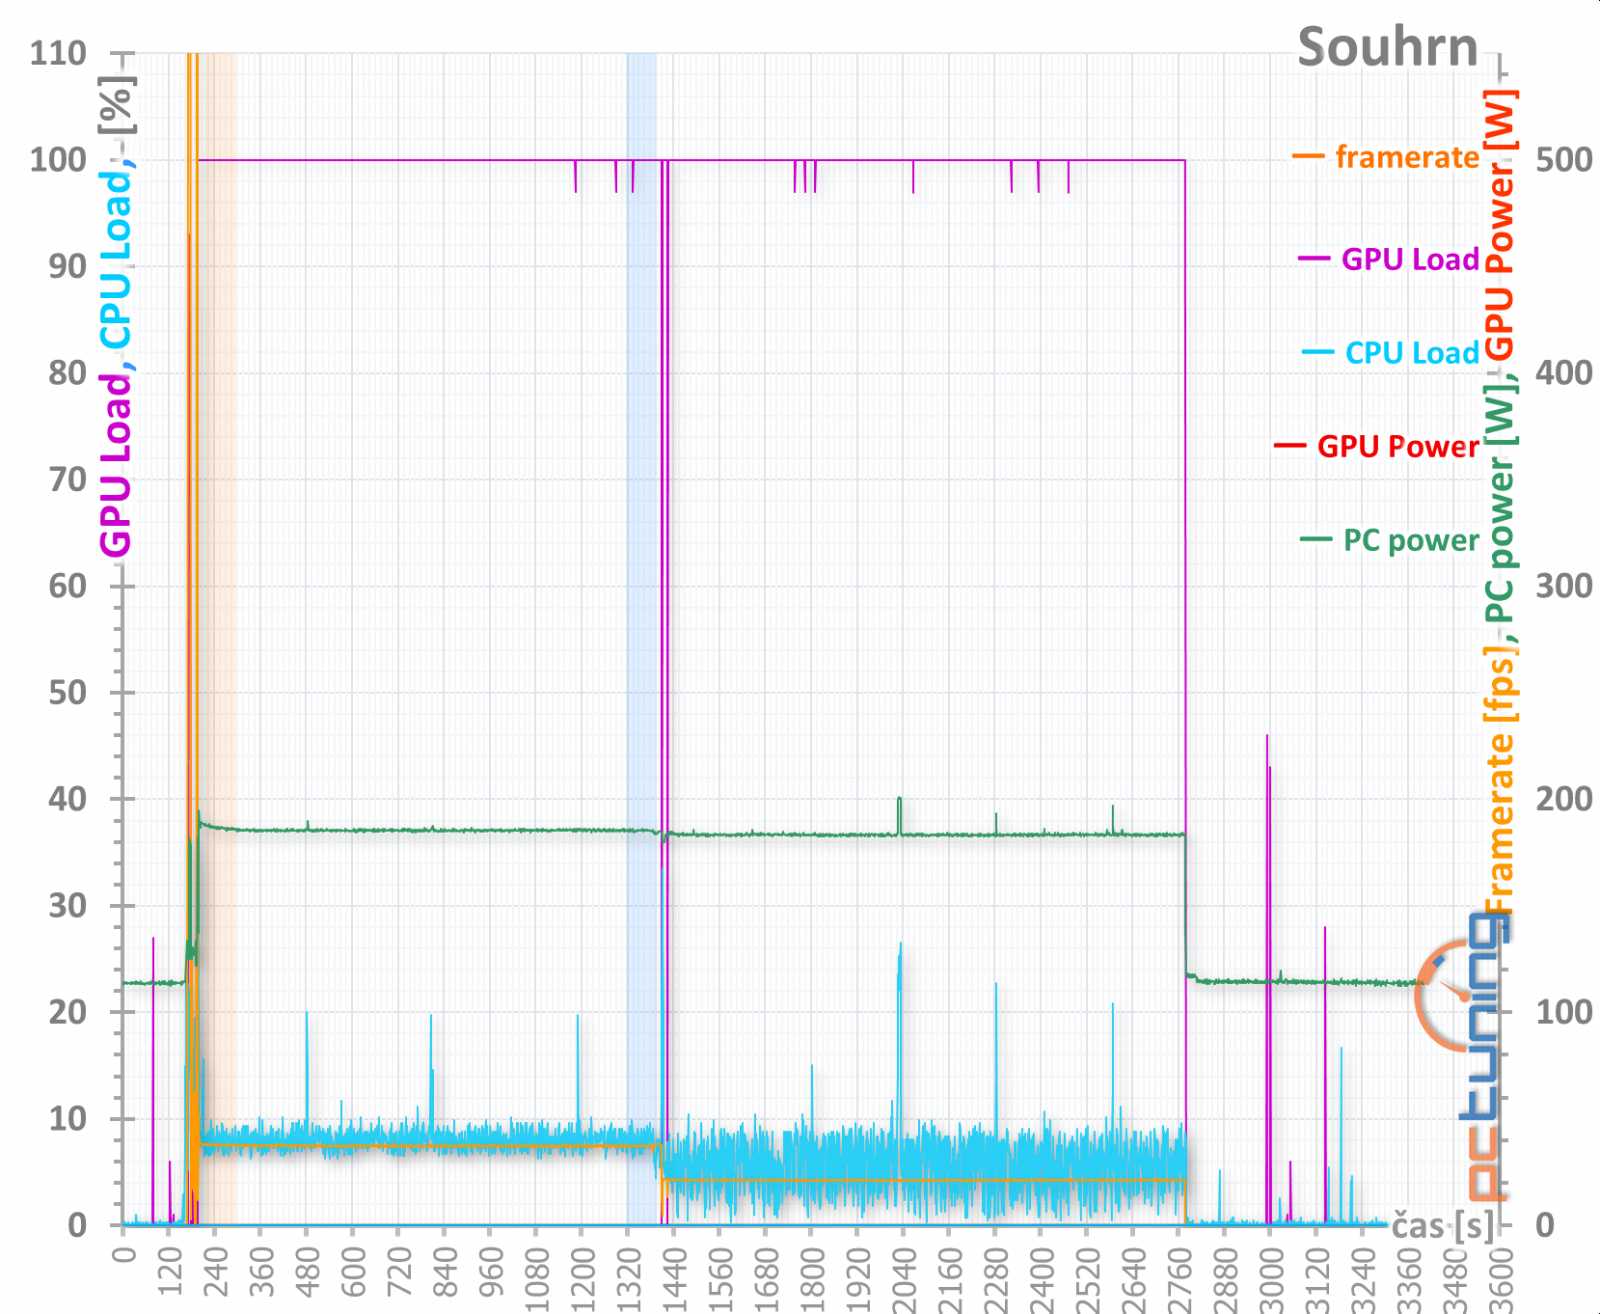This screenshot has height=1314, width=1600.
Task: Click the 500 tick label on right axis
Action: (x=1564, y=160)
